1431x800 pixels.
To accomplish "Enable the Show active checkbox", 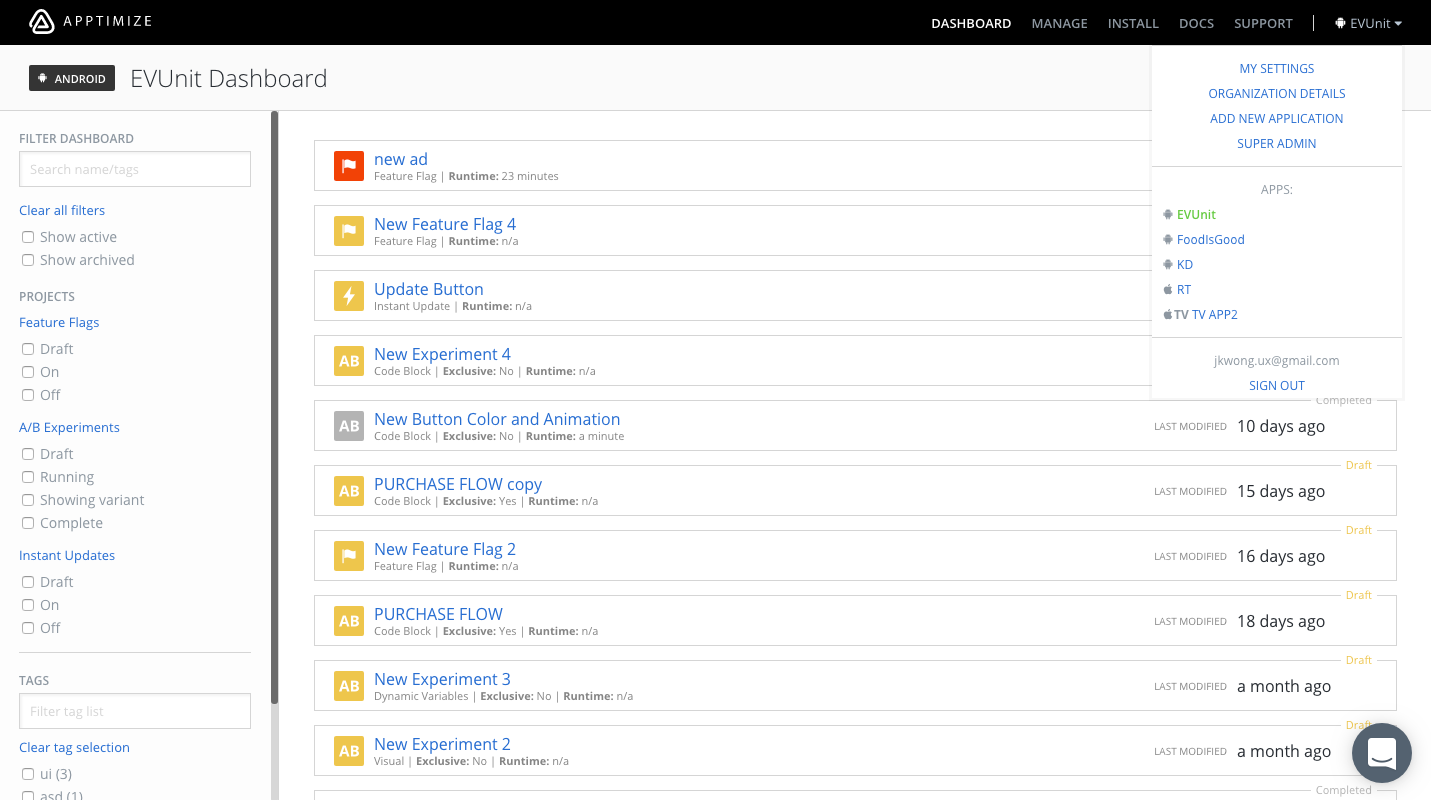I will [28, 237].
